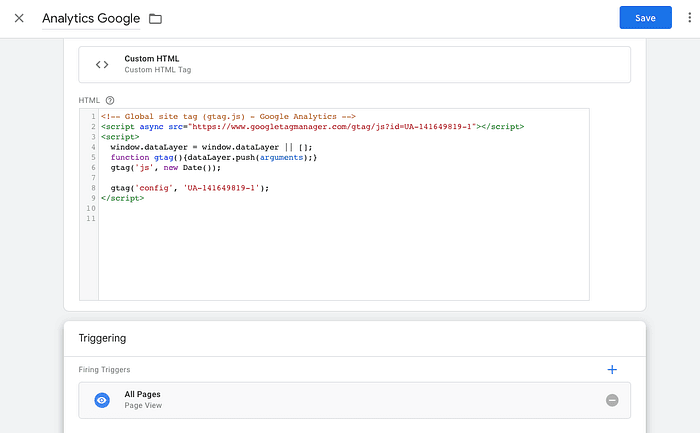Image resolution: width=700 pixels, height=433 pixels.
Task: Open the three-dot more options menu
Action: (x=689, y=18)
